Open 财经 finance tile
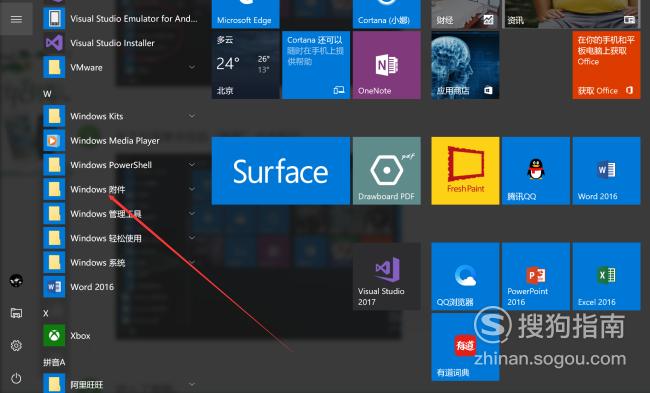Image resolution: width=650 pixels, height=393 pixels. [465, 14]
